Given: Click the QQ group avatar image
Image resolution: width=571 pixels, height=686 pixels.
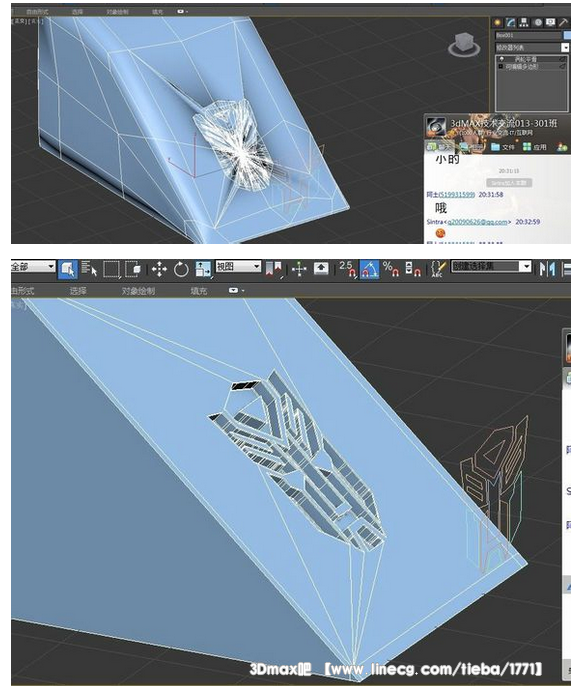Looking at the screenshot, I should 436,127.
